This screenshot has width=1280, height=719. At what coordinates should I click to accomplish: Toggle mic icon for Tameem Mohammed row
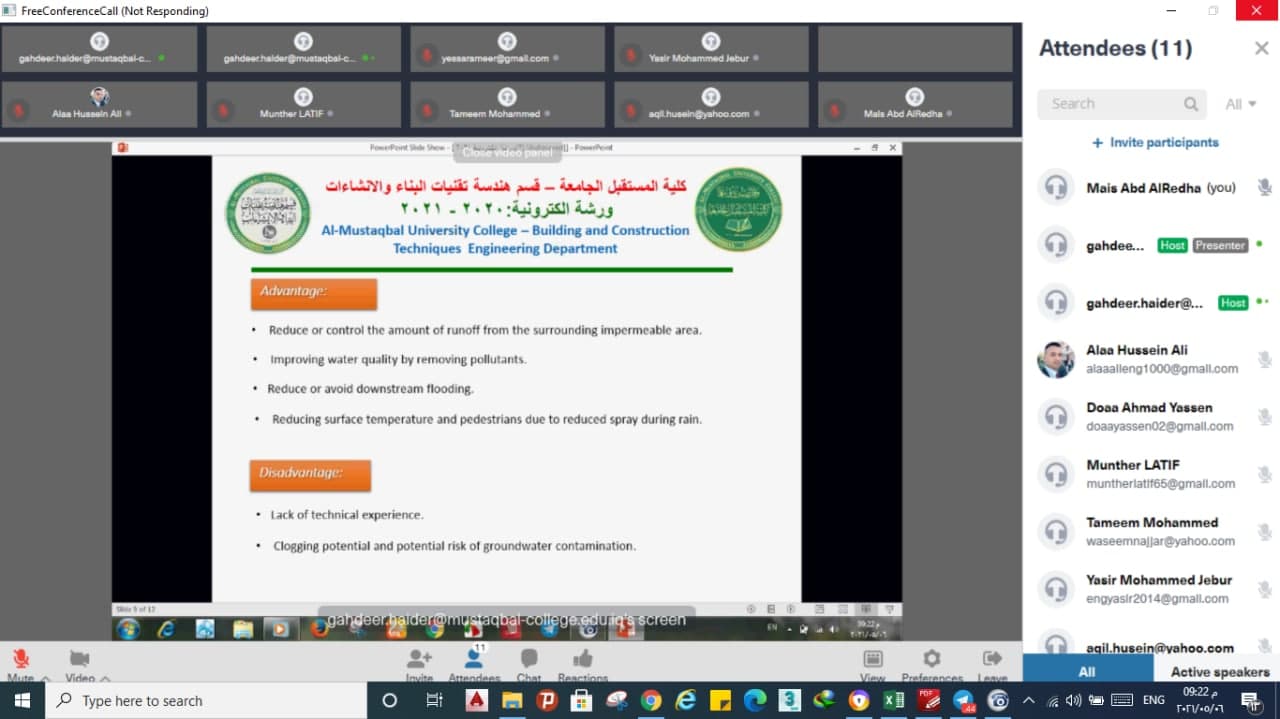tap(1265, 531)
